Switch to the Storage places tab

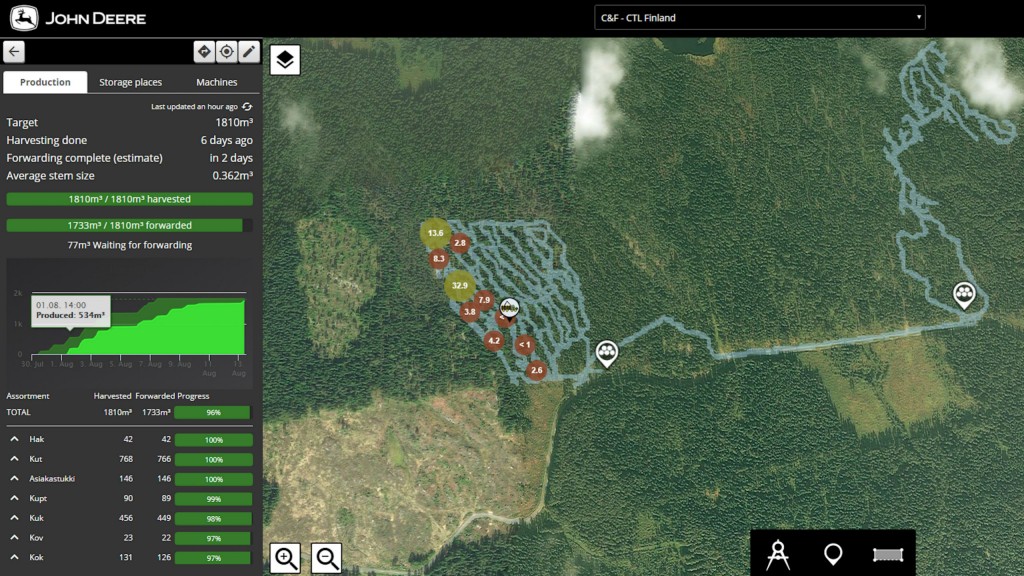(131, 82)
